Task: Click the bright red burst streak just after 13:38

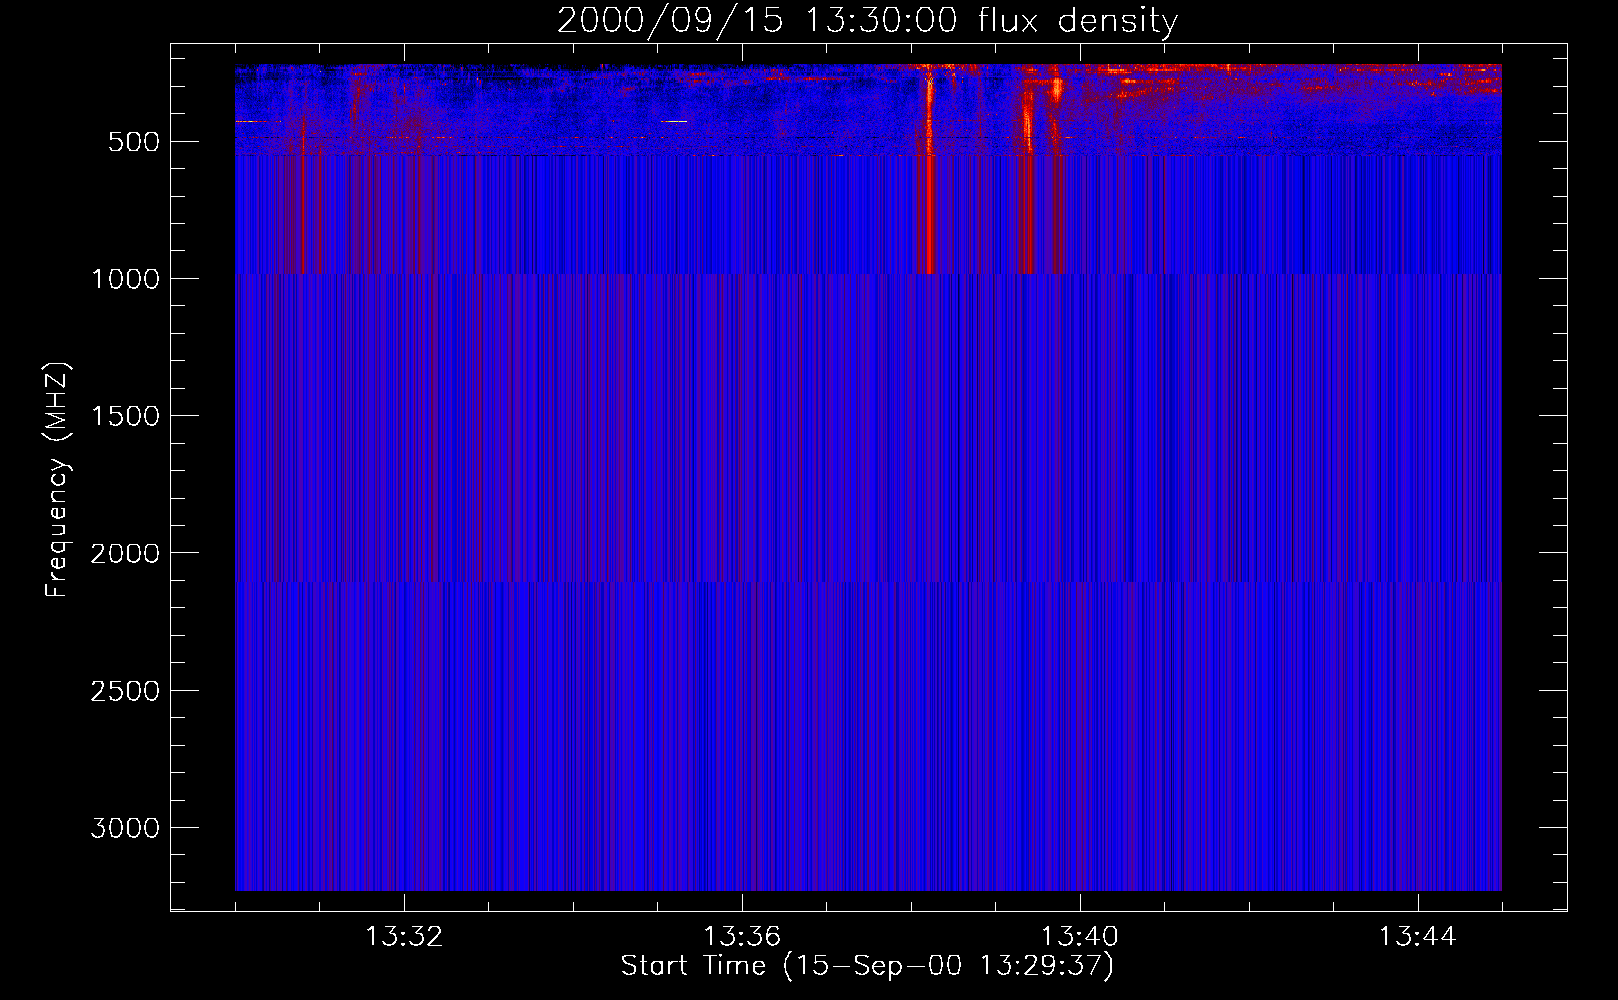Action: 930,200
